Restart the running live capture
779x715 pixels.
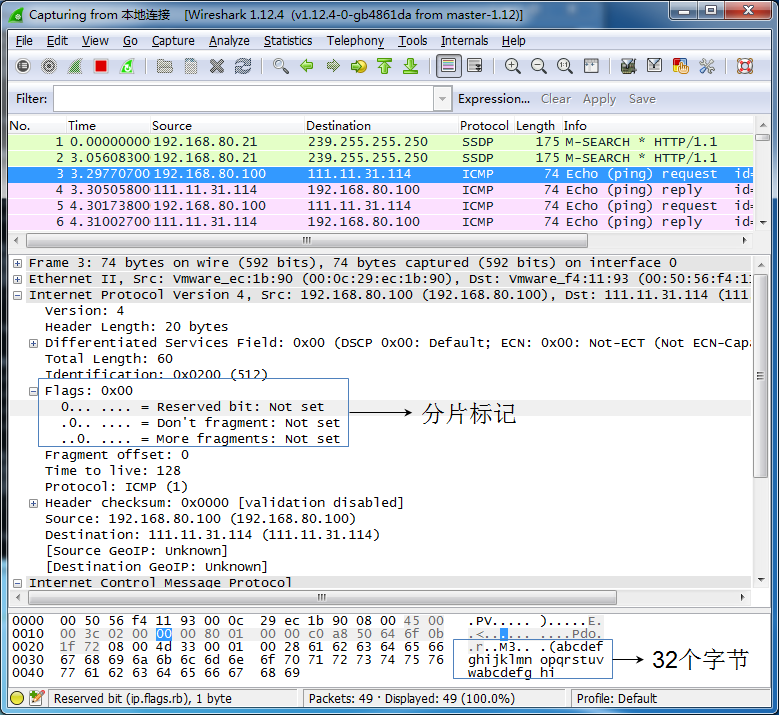click(127, 66)
